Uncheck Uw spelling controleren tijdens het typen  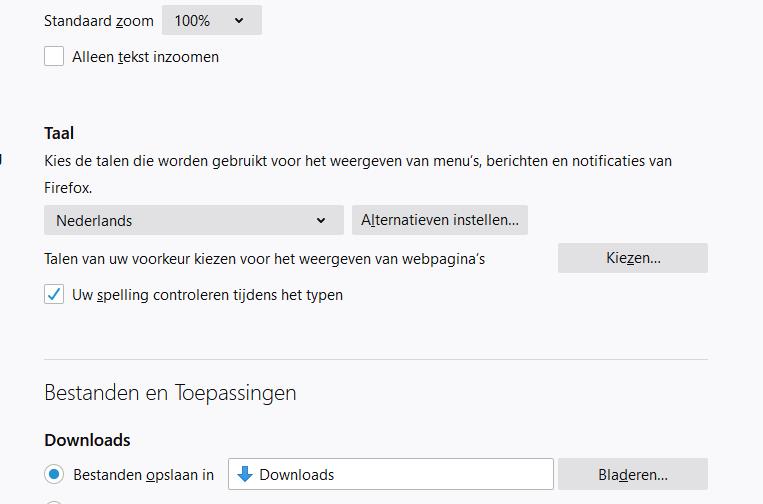click(x=54, y=295)
